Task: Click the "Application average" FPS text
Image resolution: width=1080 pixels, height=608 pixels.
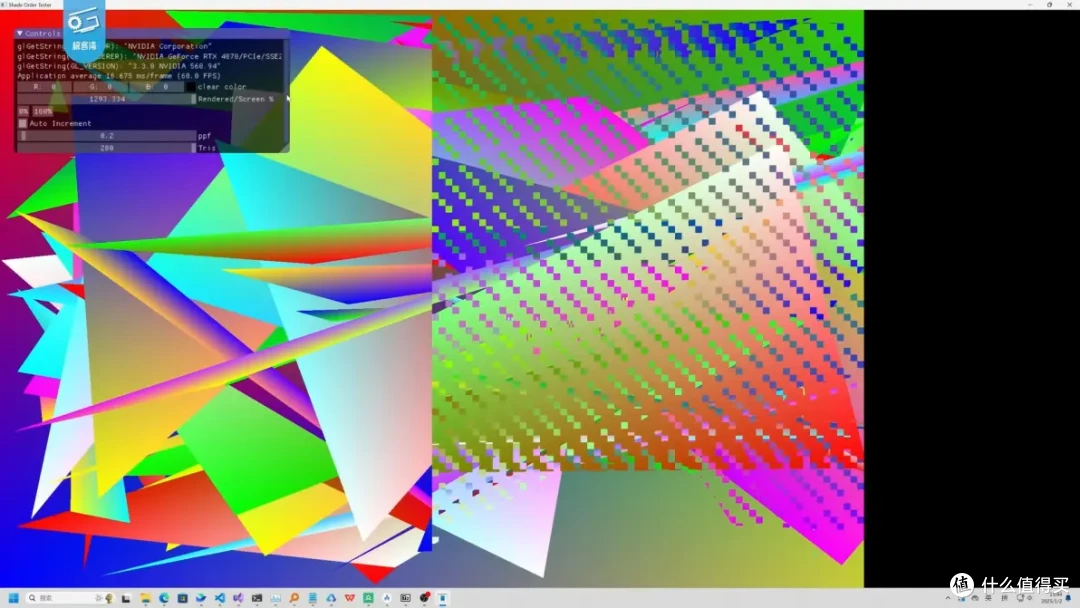Action: tap(119, 76)
